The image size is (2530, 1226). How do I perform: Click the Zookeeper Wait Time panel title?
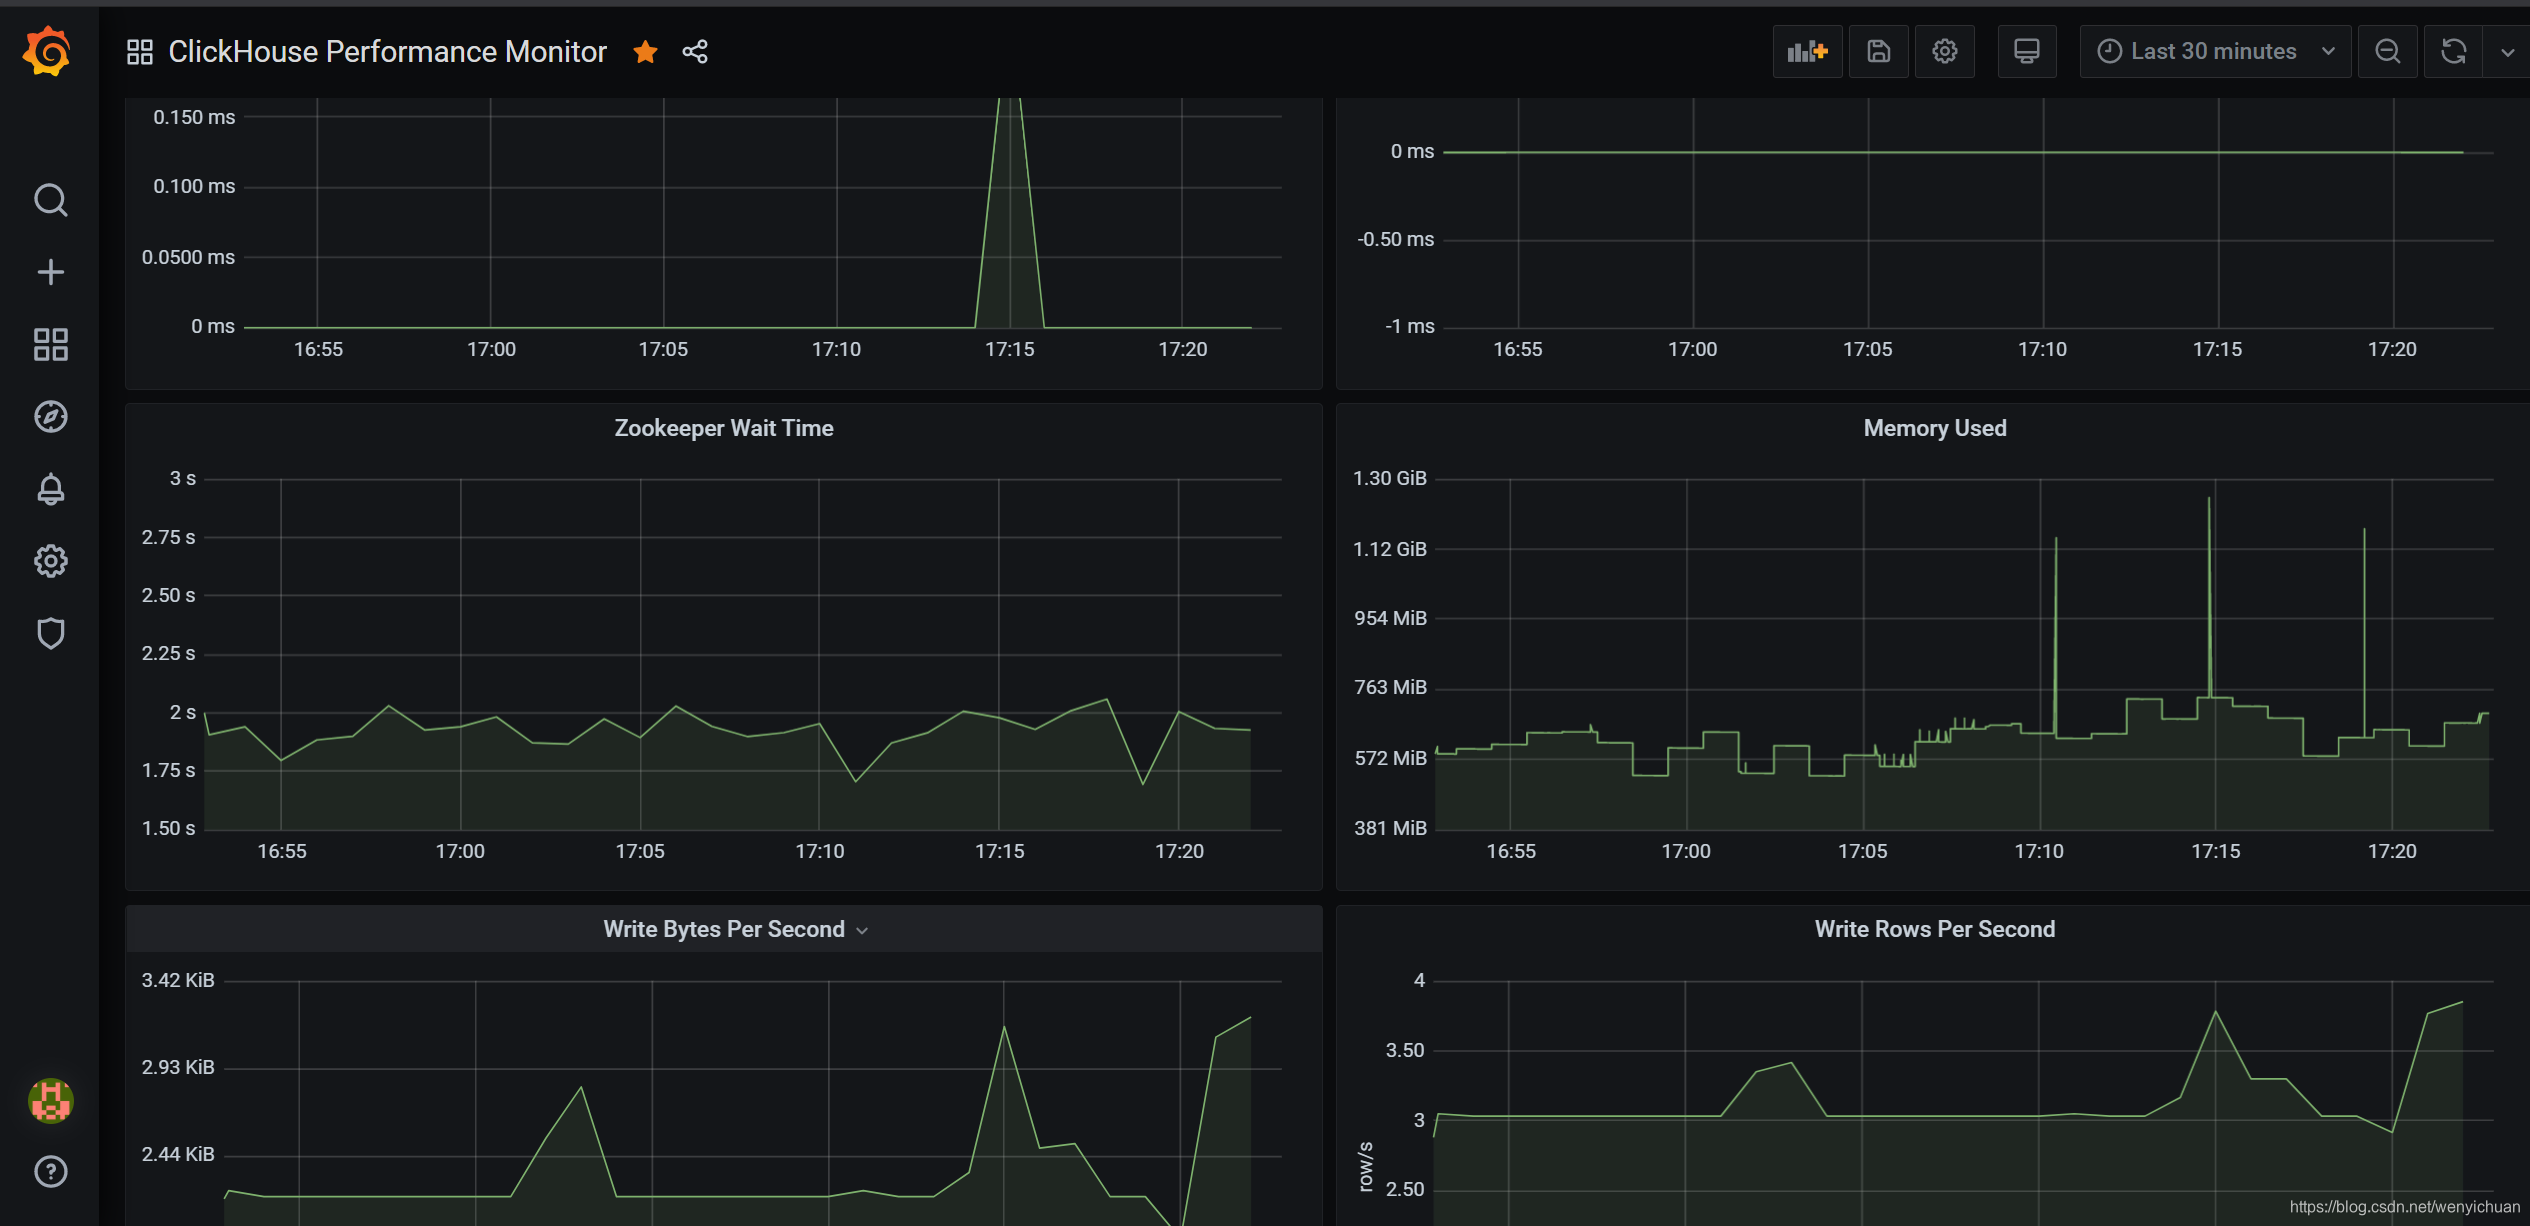click(x=724, y=428)
